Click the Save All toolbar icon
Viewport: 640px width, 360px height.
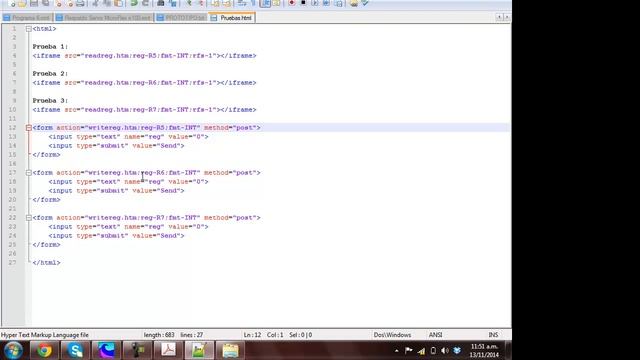tap(46, 3)
